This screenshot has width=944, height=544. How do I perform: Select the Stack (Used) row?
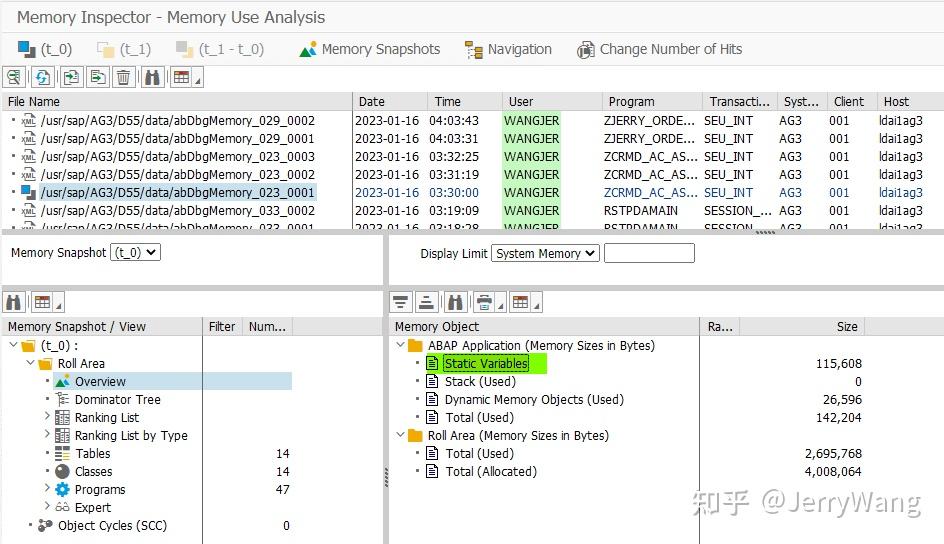480,382
